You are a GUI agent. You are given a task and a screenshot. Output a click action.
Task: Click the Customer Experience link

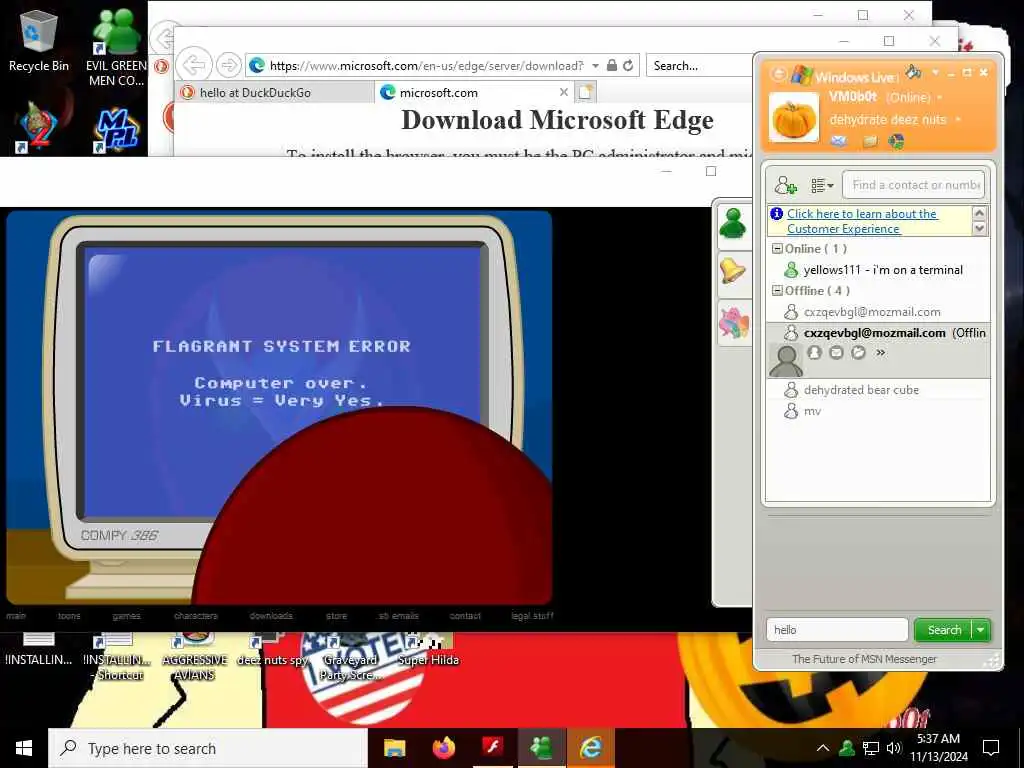click(x=862, y=221)
